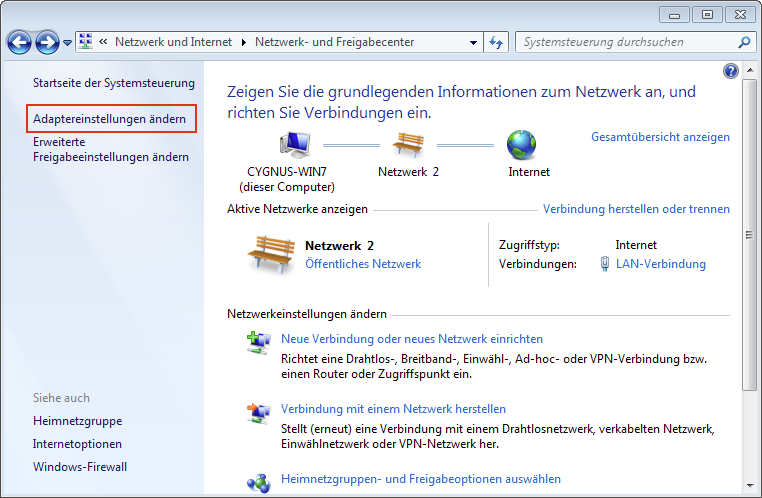Viewport: 762px width, 498px height.
Task: Click the 'Zugriffstyp:' label
Action: (529, 245)
